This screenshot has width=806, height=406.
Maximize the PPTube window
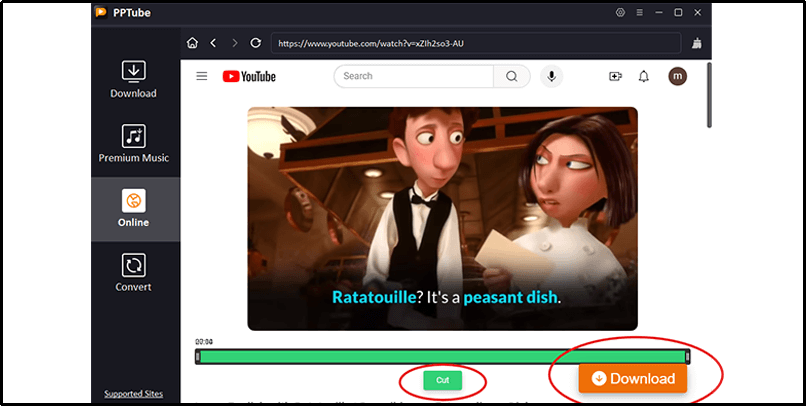click(678, 12)
